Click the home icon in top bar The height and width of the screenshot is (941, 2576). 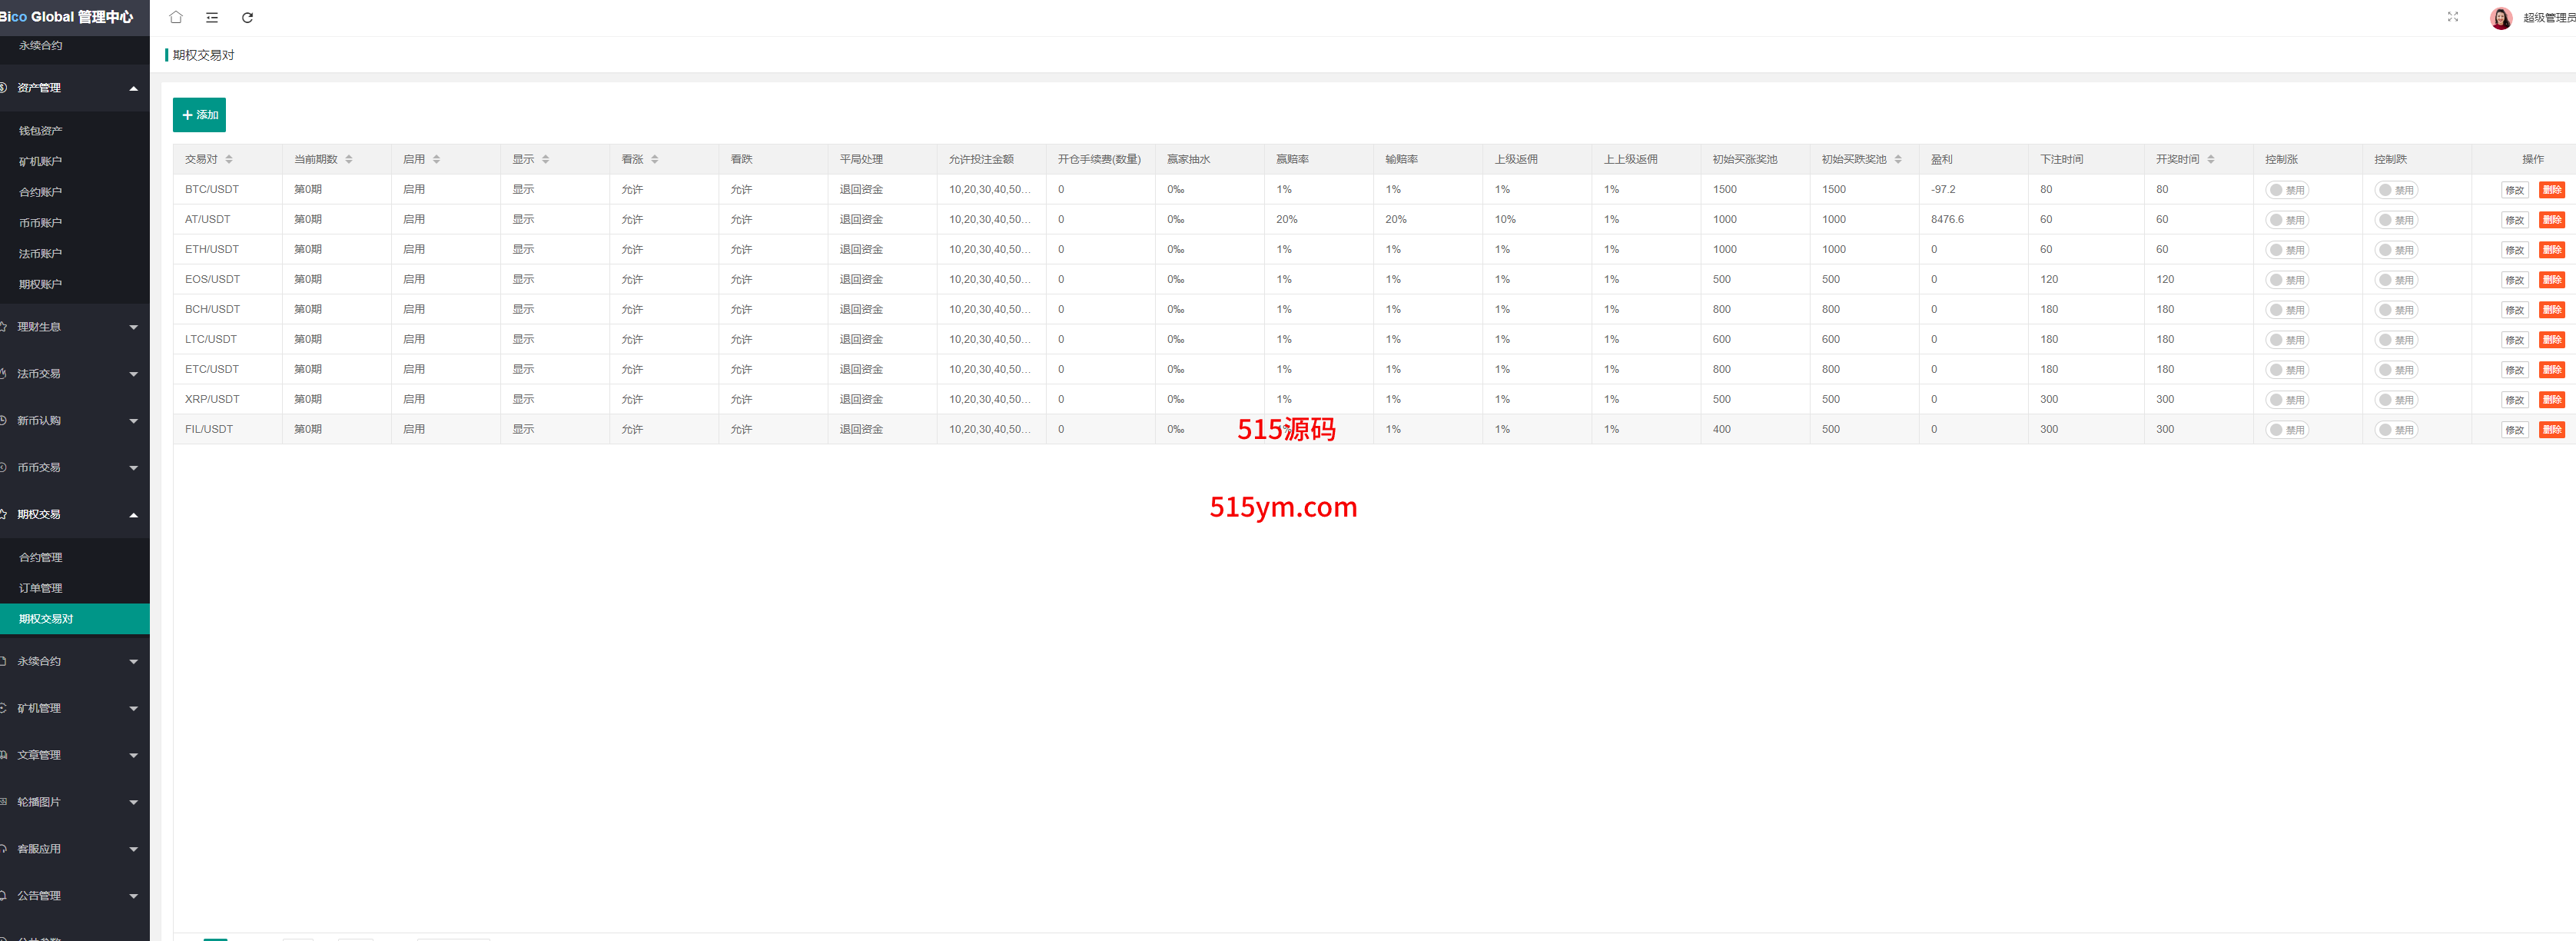point(176,17)
